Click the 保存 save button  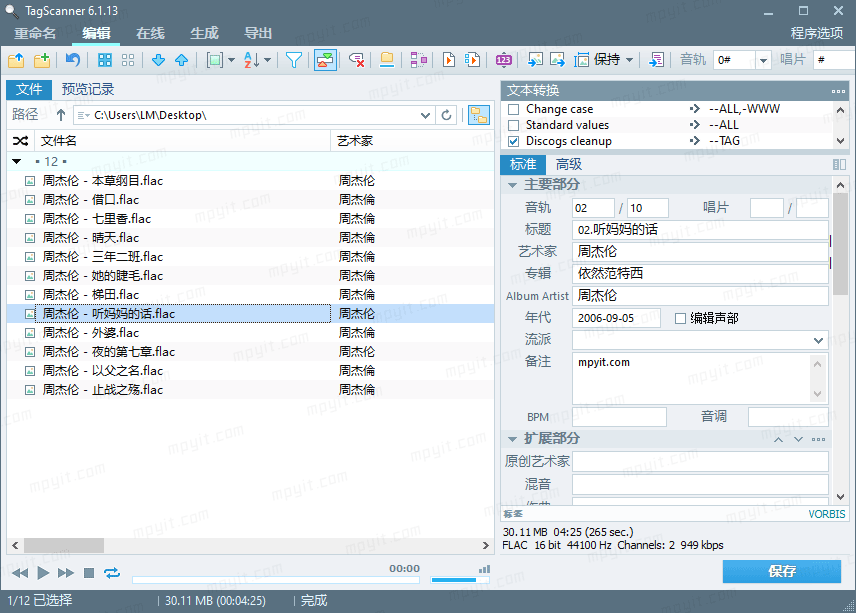pyautogui.click(x=782, y=571)
